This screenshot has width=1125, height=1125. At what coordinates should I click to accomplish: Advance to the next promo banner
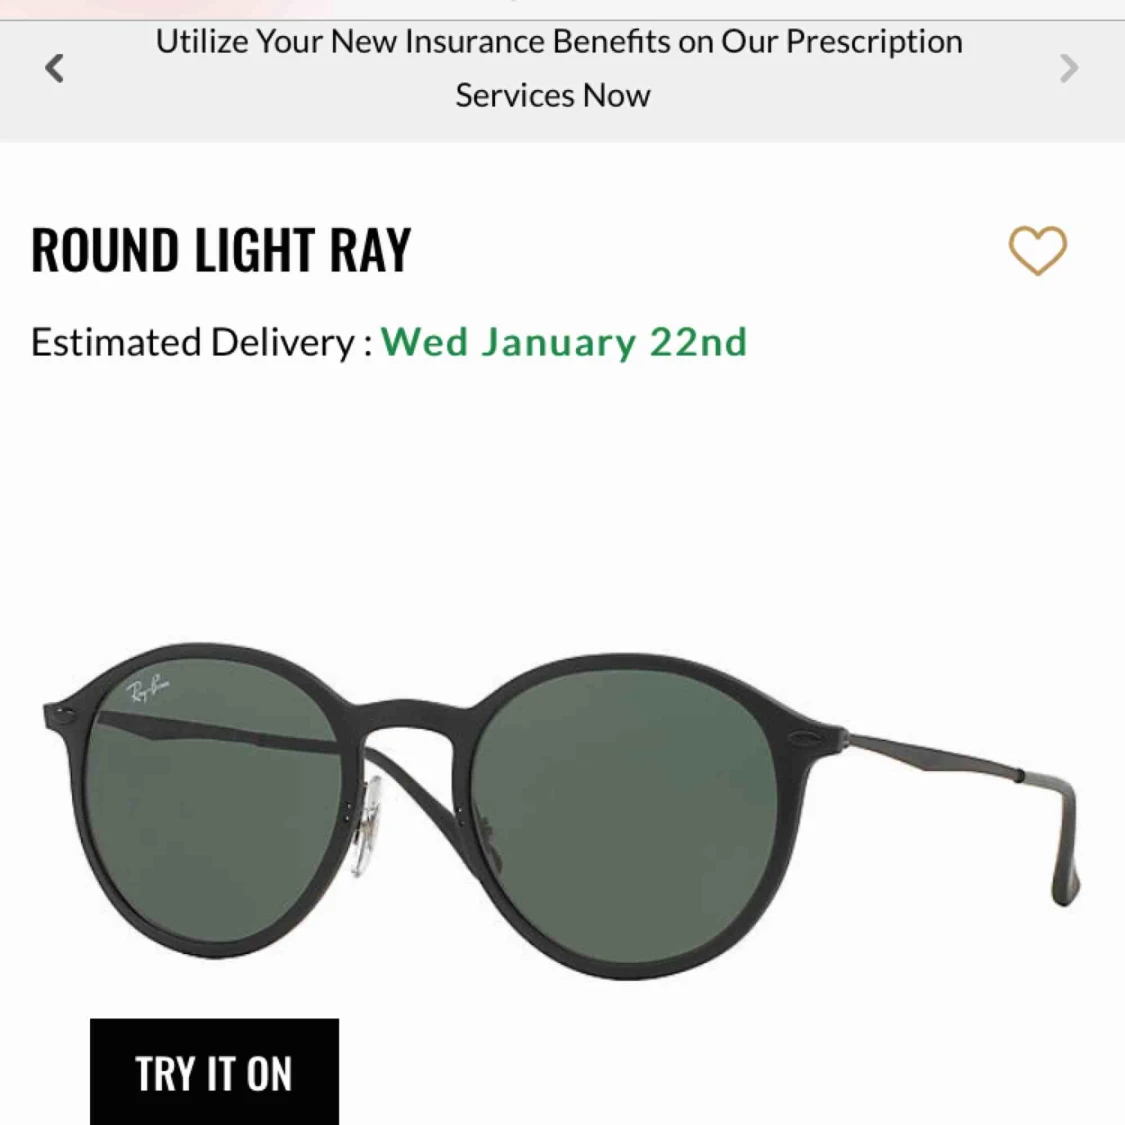click(x=1068, y=68)
